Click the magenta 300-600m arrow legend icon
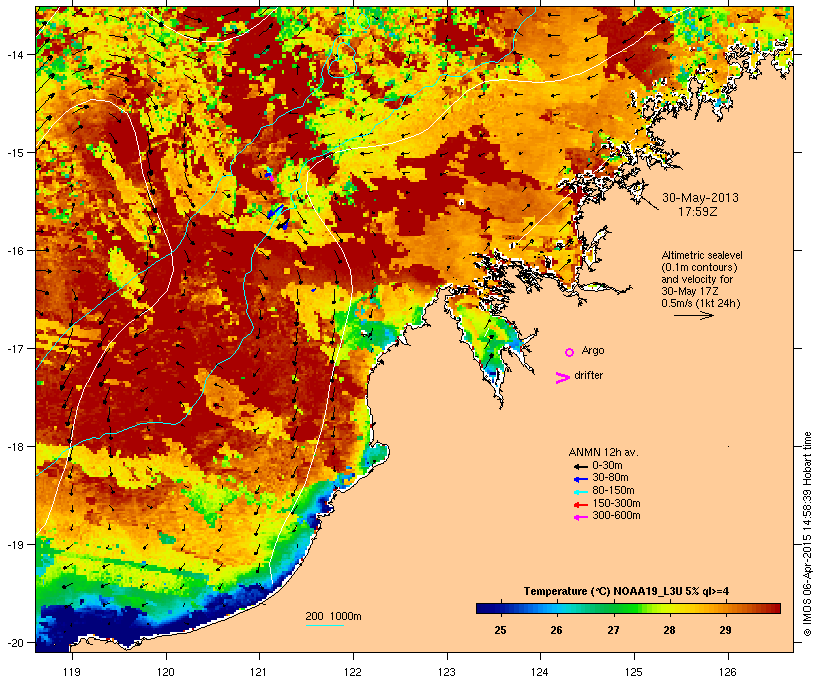Image resolution: width=820 pixels, height=680 pixels. (x=580, y=517)
